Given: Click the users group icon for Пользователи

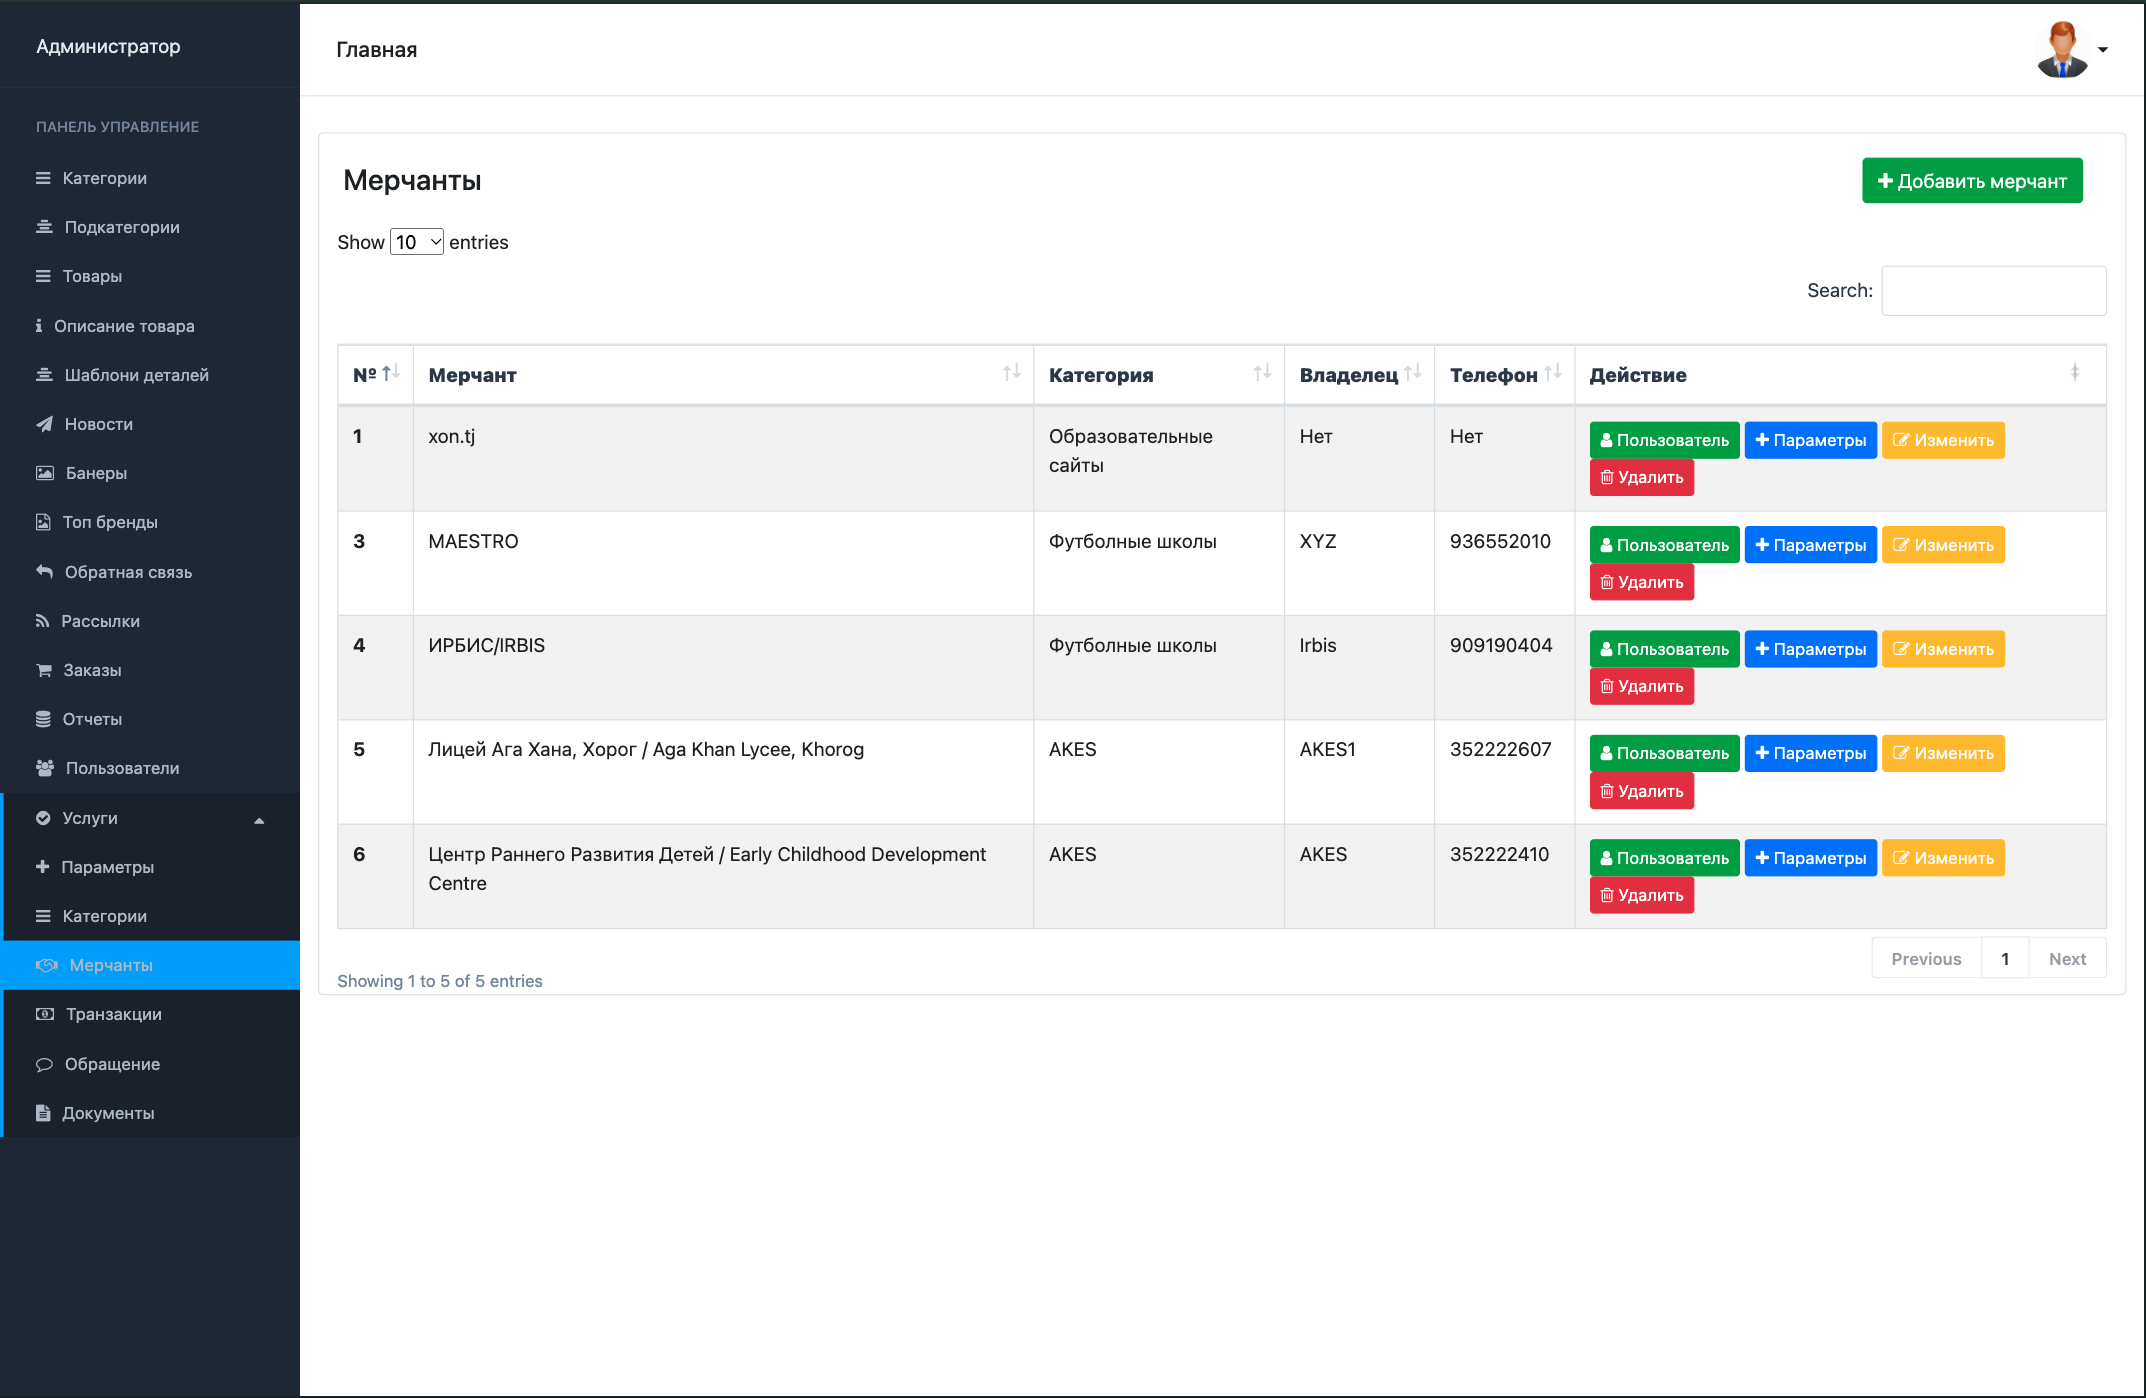Looking at the screenshot, I should point(45,768).
